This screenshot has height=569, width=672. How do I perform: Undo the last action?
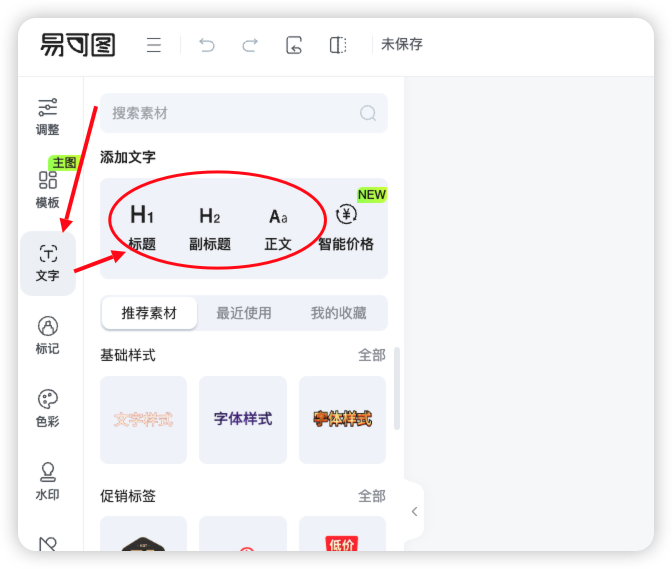[207, 45]
